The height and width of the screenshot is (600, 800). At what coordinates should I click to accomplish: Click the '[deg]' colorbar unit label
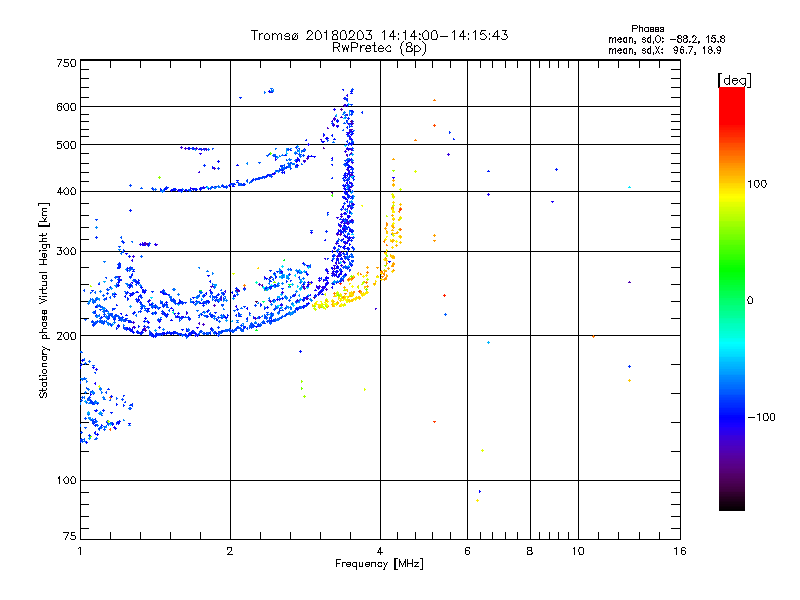tap(734, 80)
